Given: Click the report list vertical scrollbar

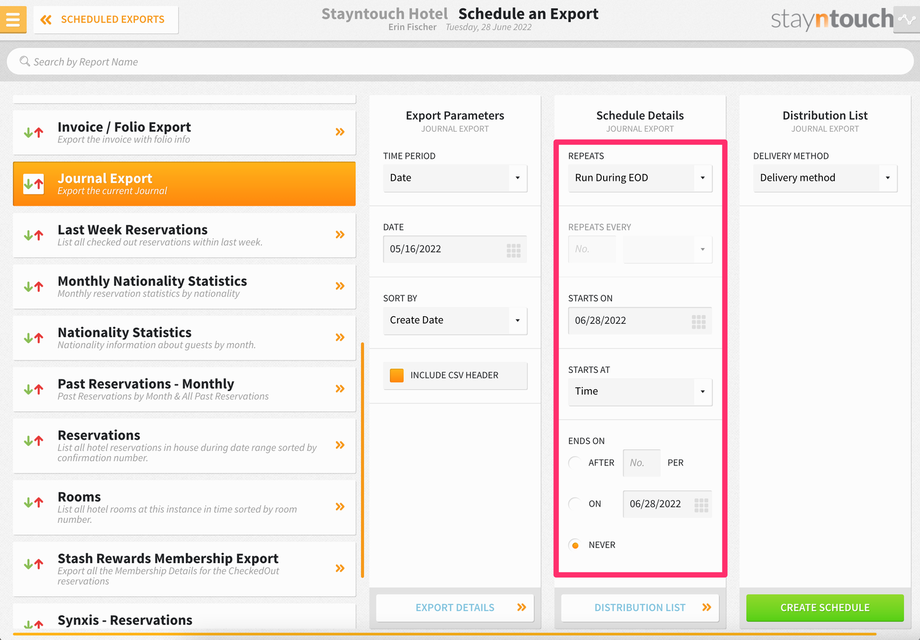Looking at the screenshot, I should (363, 460).
